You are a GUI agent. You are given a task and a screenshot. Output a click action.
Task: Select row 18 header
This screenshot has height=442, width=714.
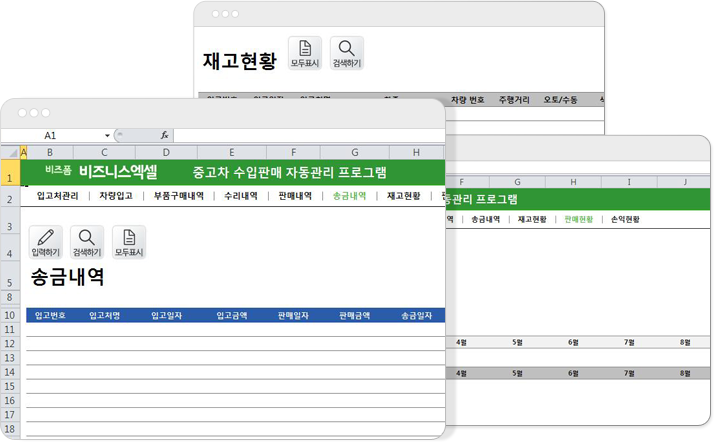(x=10, y=429)
